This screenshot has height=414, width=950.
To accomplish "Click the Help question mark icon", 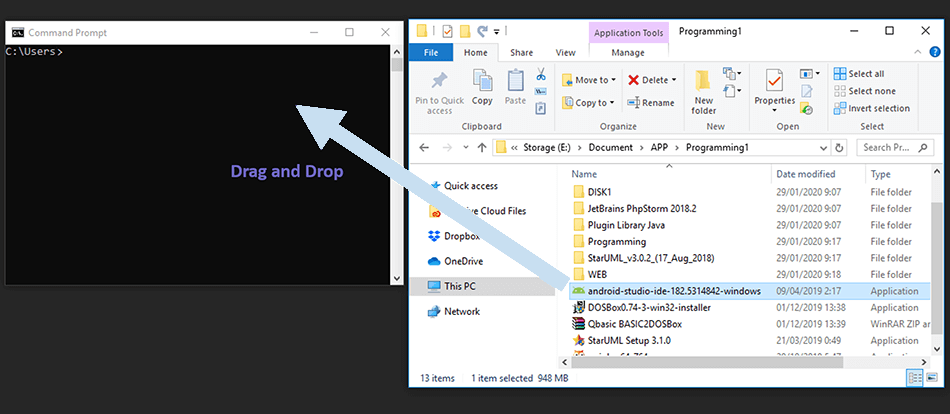I will pos(935,53).
